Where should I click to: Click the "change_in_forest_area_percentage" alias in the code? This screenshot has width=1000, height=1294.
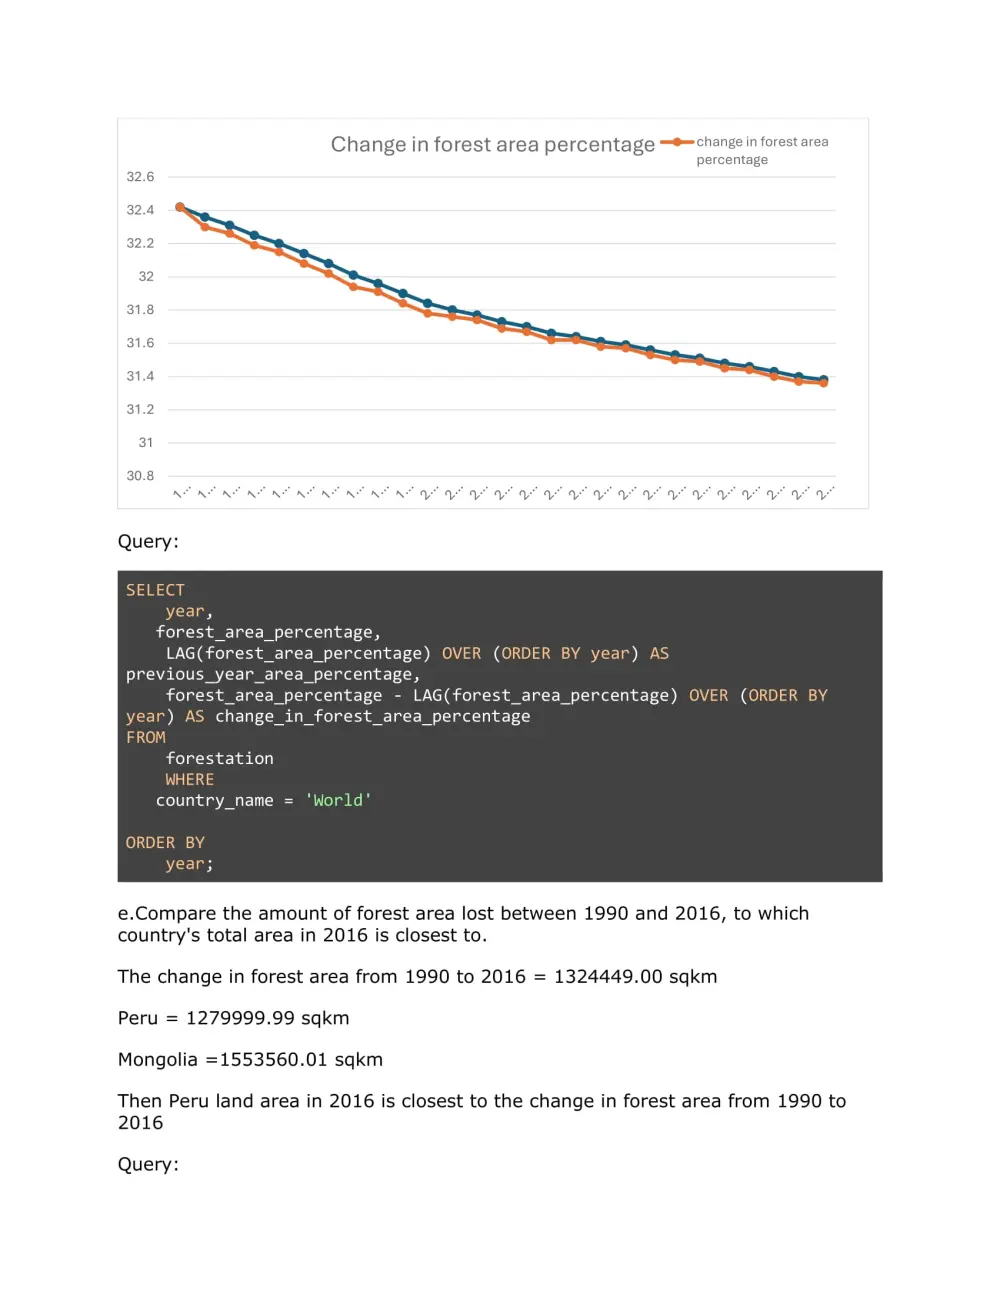pyautogui.click(x=373, y=716)
